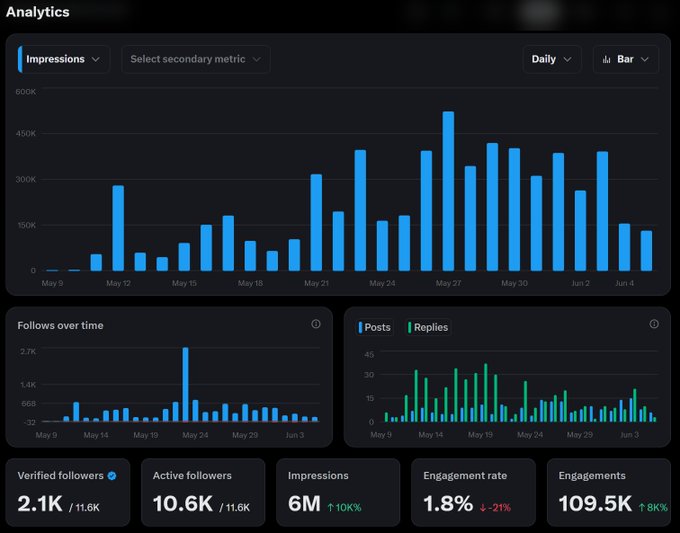Open the Bar chart type dropdown

click(x=626, y=59)
